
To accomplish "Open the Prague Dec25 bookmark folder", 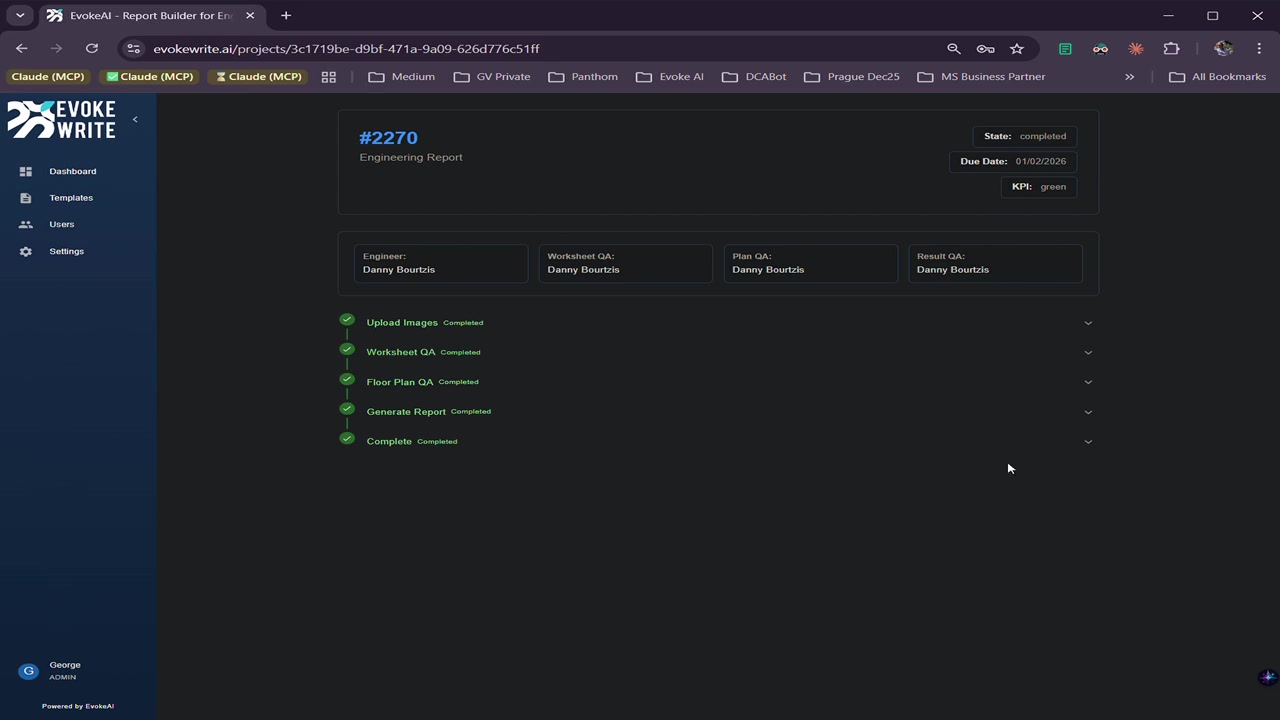I will [x=852, y=76].
